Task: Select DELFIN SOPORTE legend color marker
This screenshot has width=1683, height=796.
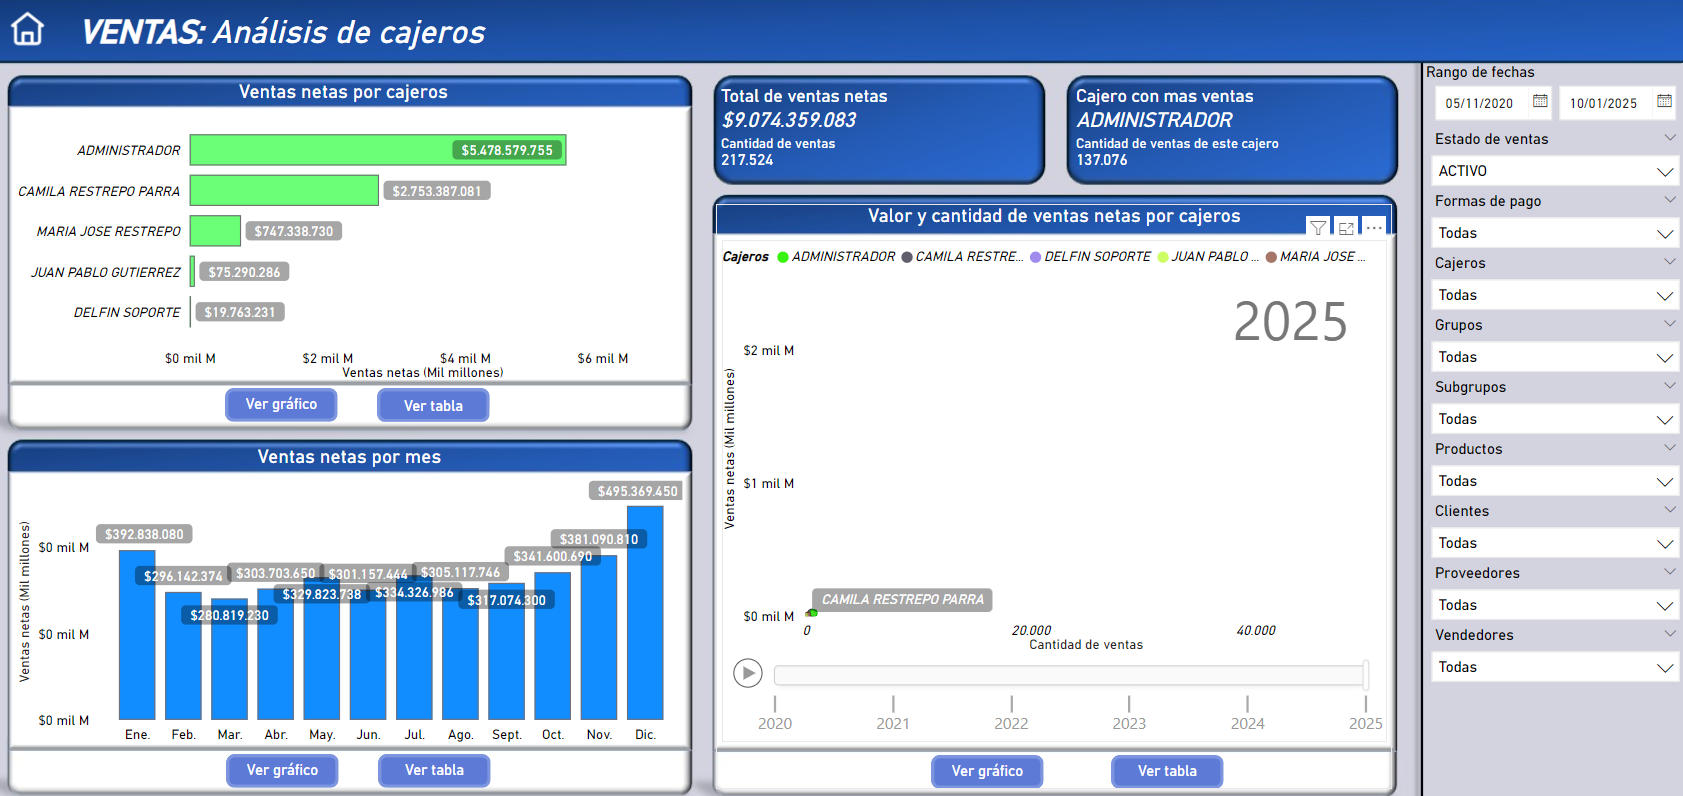Action: (1036, 257)
